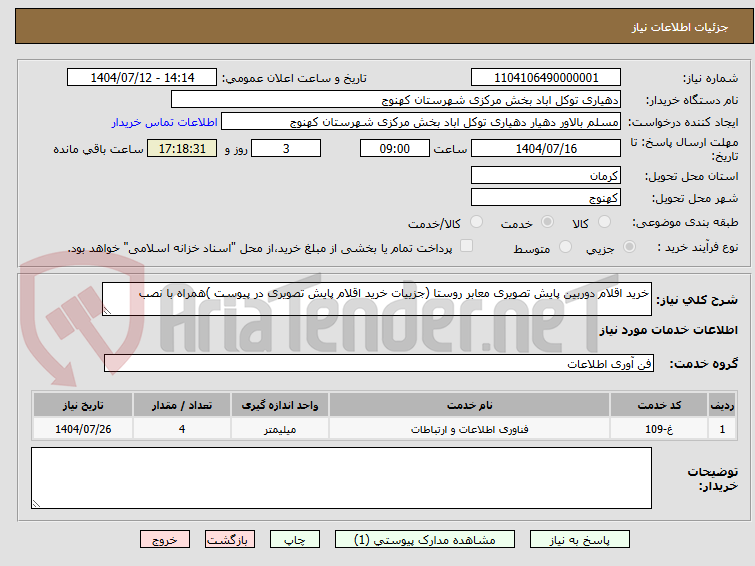Click row number cell 1
755x566 pixels.
tap(722, 429)
